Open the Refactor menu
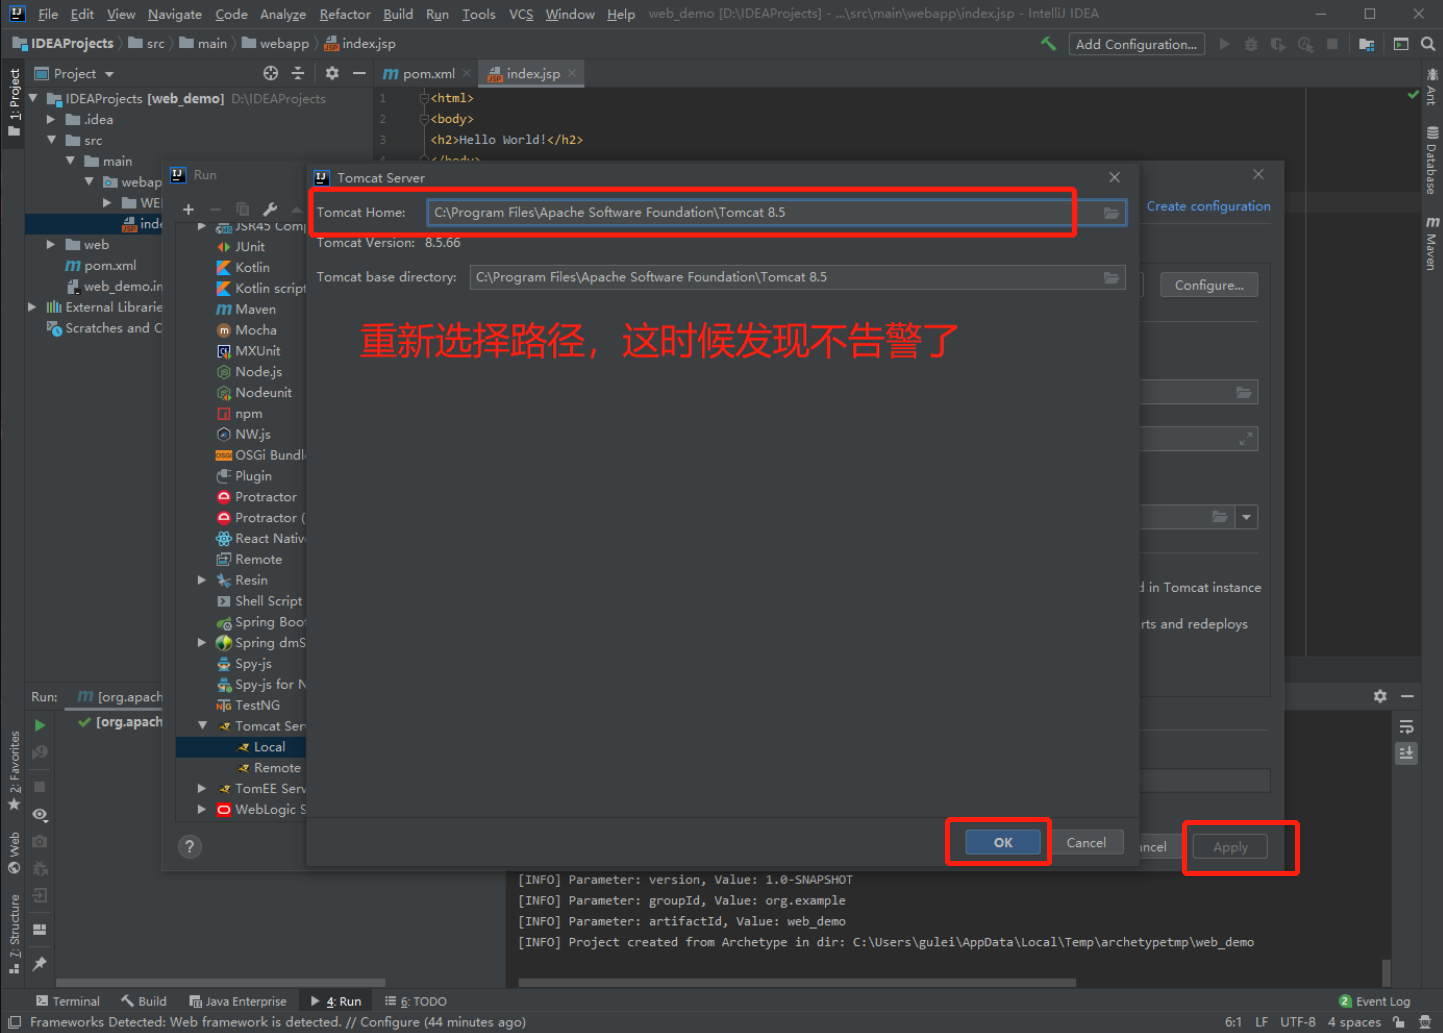1443x1033 pixels. click(345, 14)
